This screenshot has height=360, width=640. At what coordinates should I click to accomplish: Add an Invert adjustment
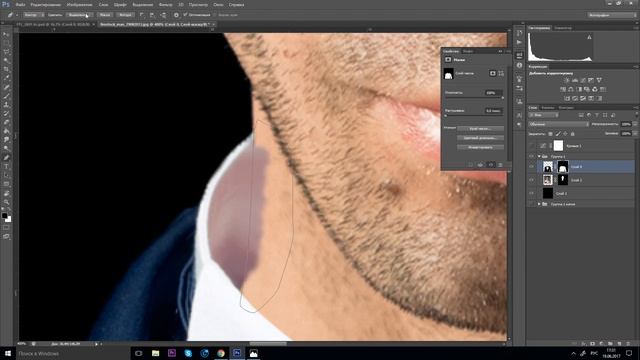tap(567, 98)
